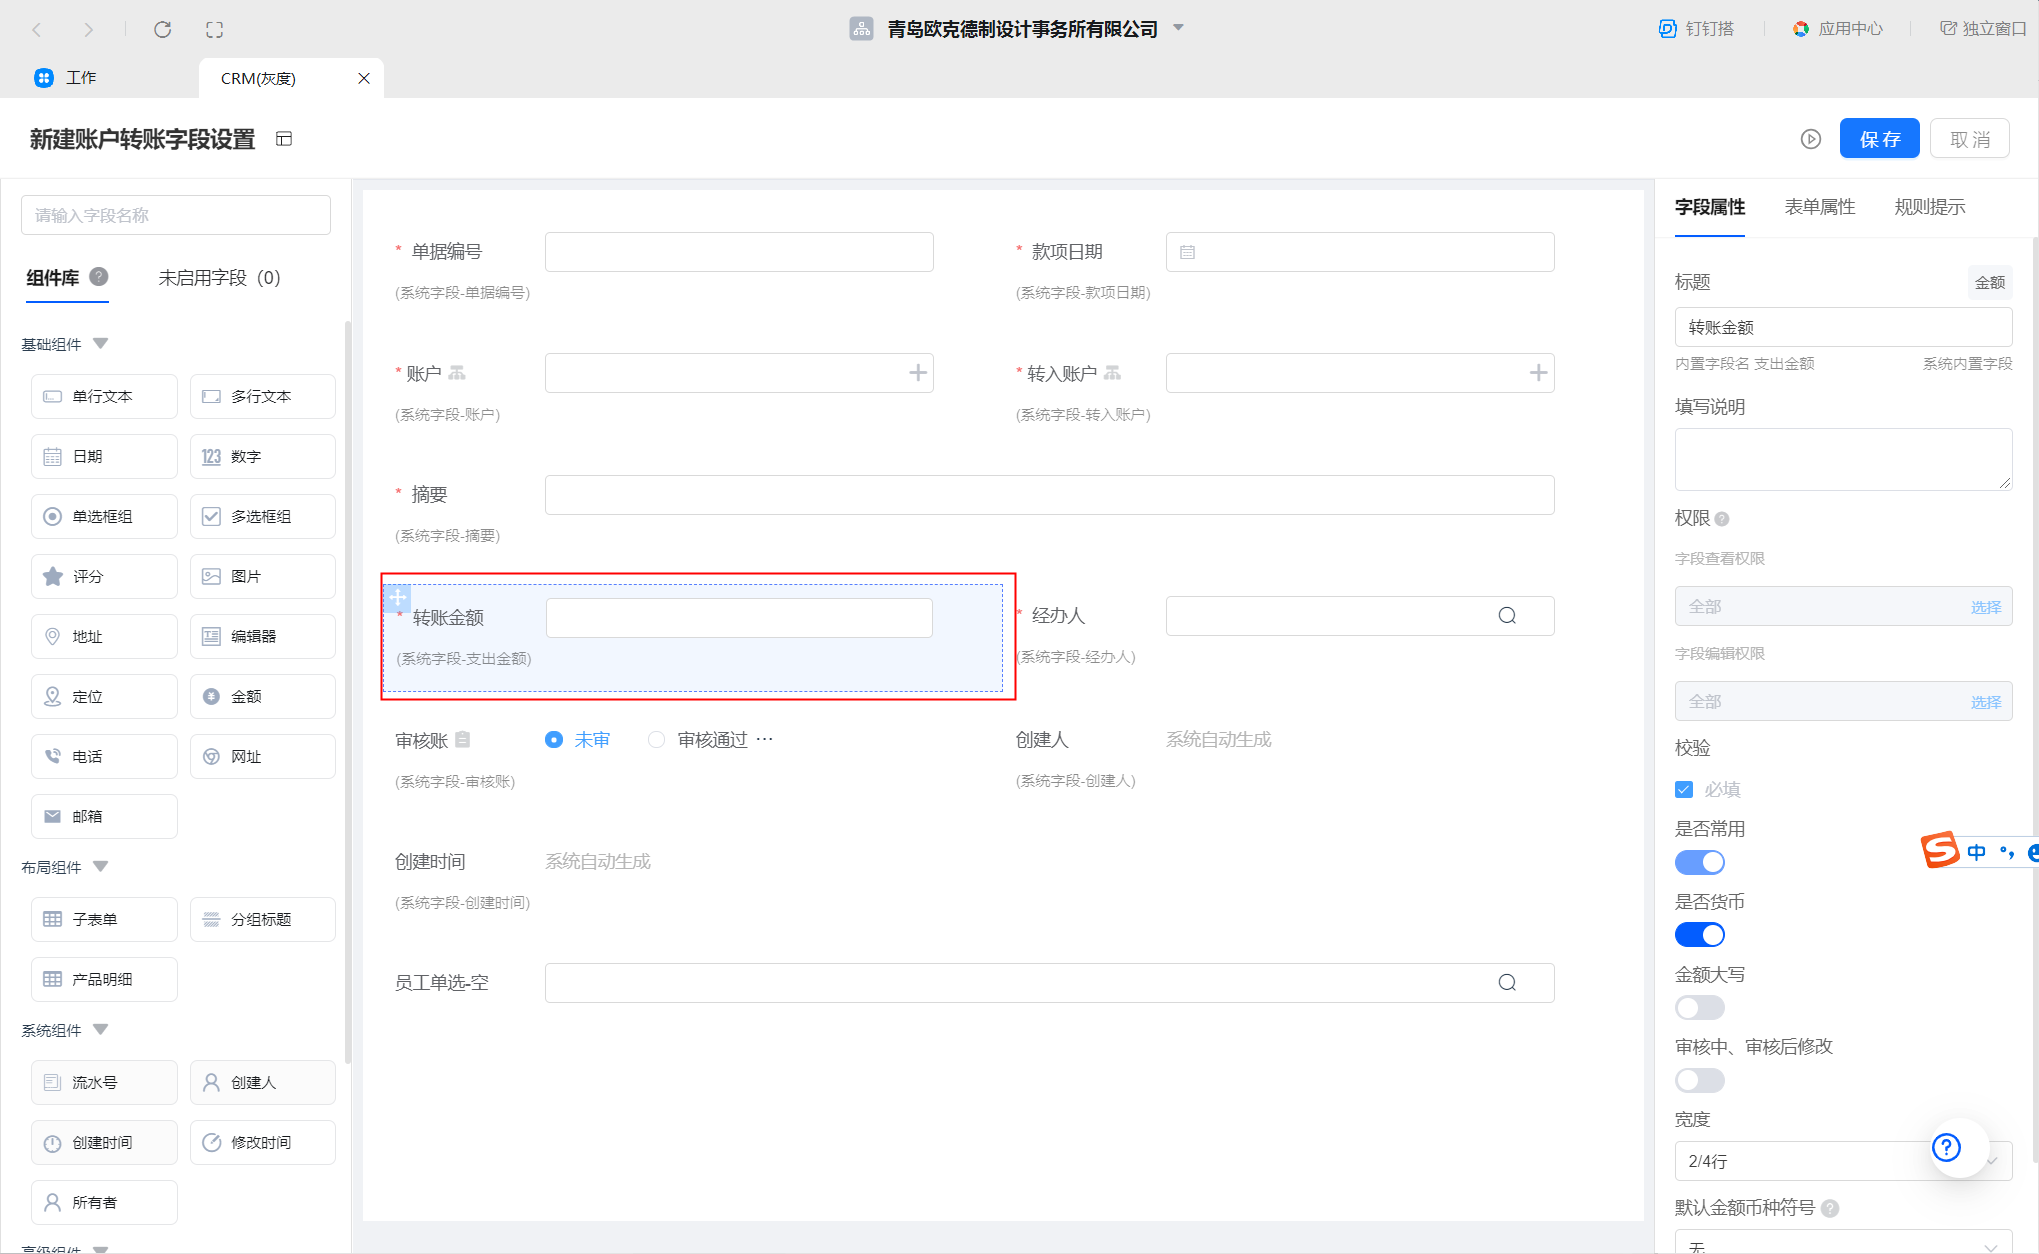2039x1254 pixels.
Task: Collapse the 基础组件 section
Action: pyautogui.click(x=100, y=344)
